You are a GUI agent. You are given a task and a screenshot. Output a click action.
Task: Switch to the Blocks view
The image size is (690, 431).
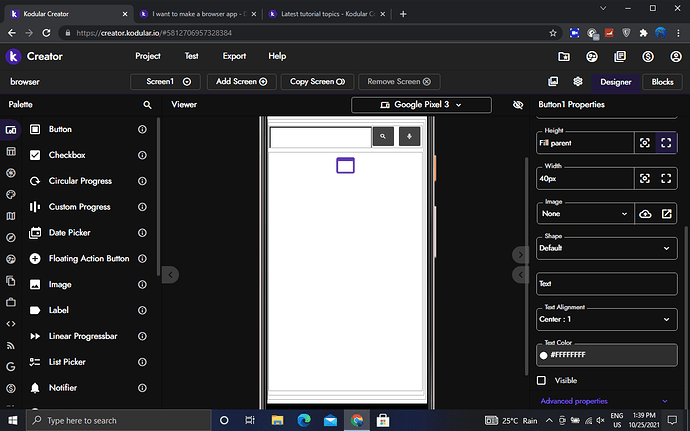point(662,82)
